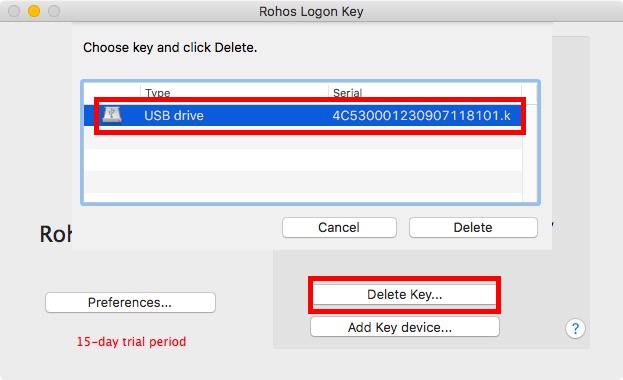This screenshot has width=623, height=380.
Task: Click the USB drive icon in key list
Action: click(x=112, y=115)
